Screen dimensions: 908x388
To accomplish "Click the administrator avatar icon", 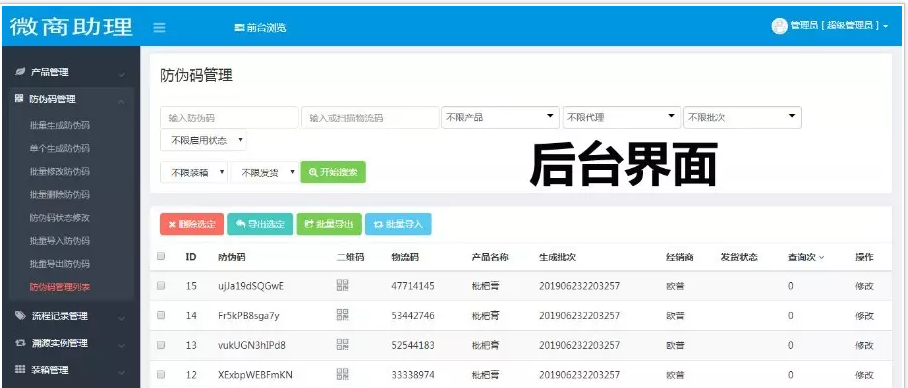I will coord(779,25).
